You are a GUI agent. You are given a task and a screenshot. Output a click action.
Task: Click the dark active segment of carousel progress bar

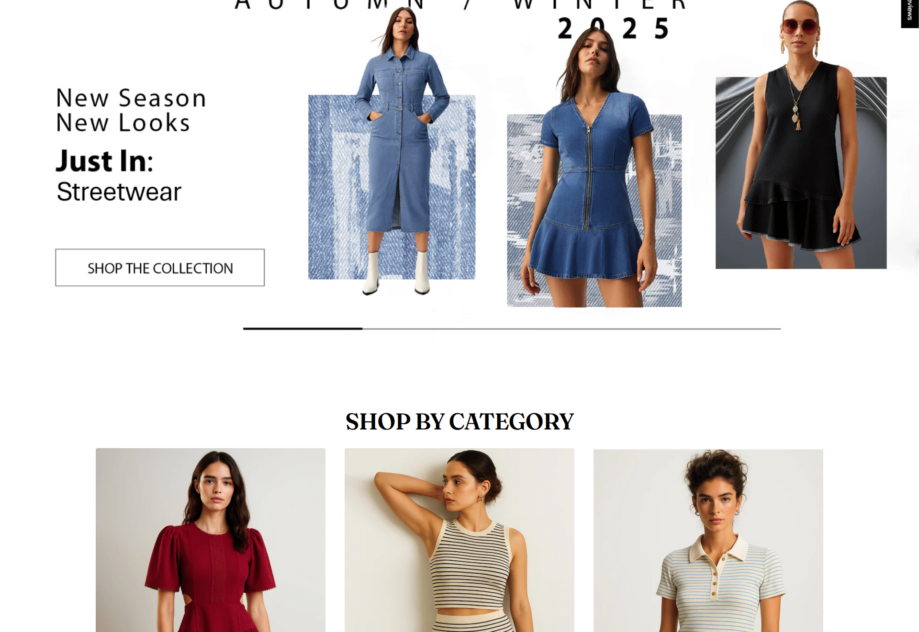302,329
